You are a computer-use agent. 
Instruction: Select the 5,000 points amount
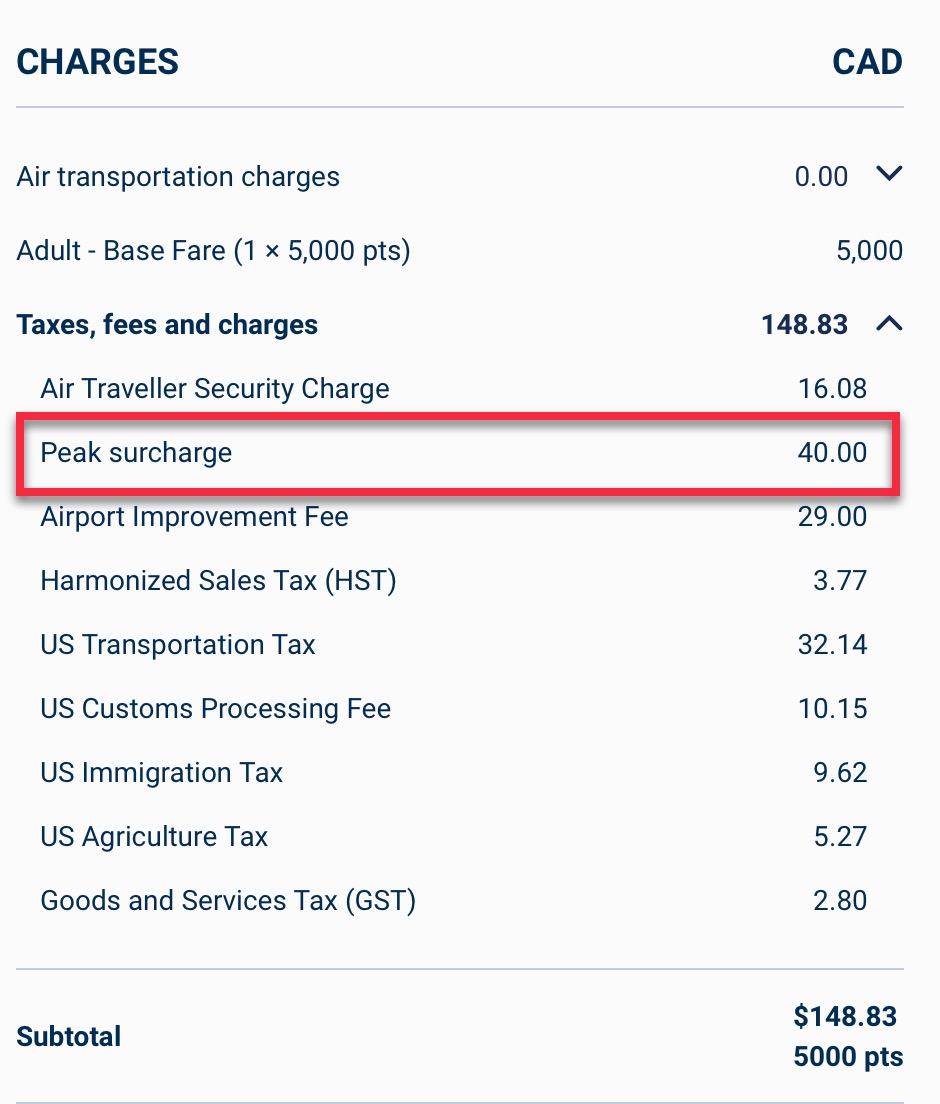pos(870,250)
